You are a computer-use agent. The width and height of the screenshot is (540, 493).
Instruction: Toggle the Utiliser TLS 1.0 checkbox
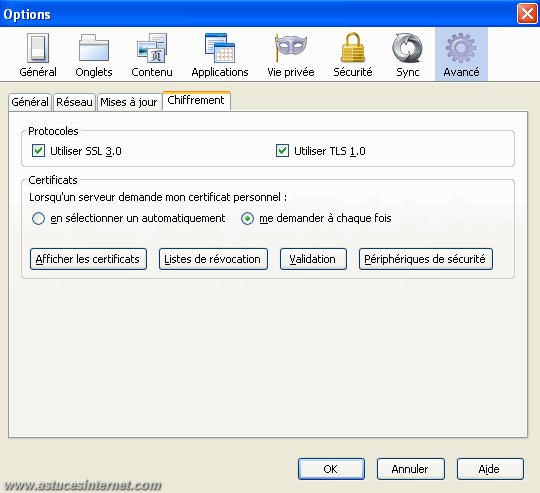pyautogui.click(x=282, y=151)
